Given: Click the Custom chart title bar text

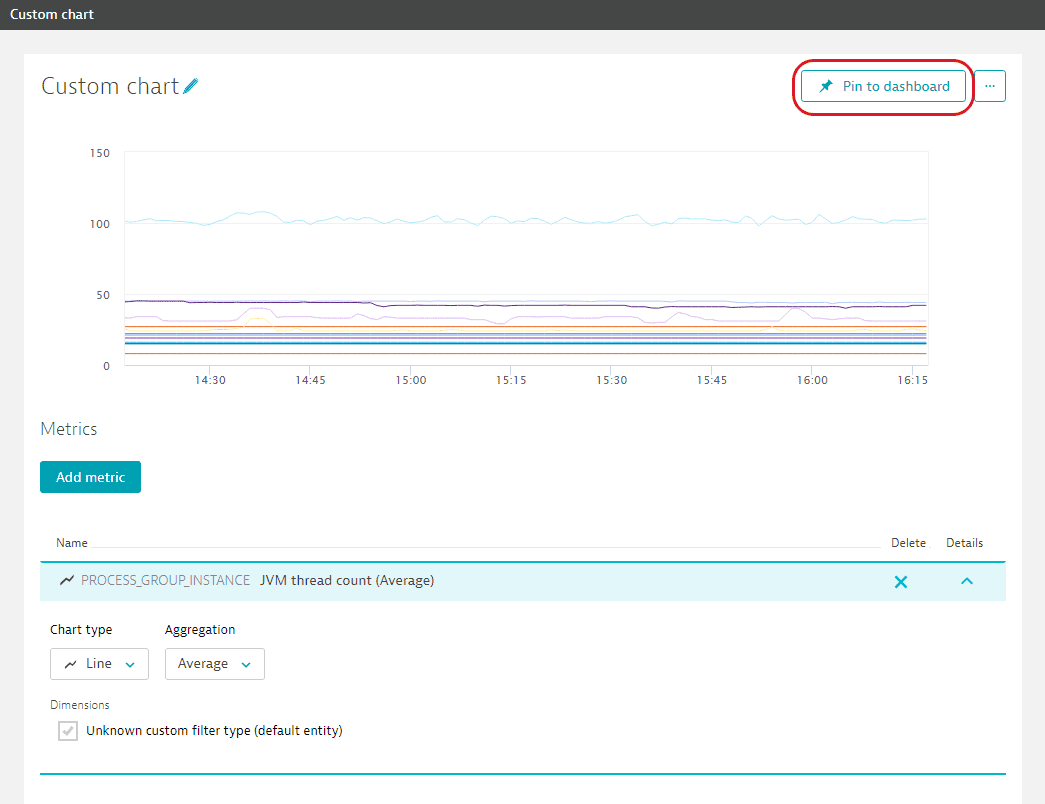Looking at the screenshot, I should coord(52,15).
